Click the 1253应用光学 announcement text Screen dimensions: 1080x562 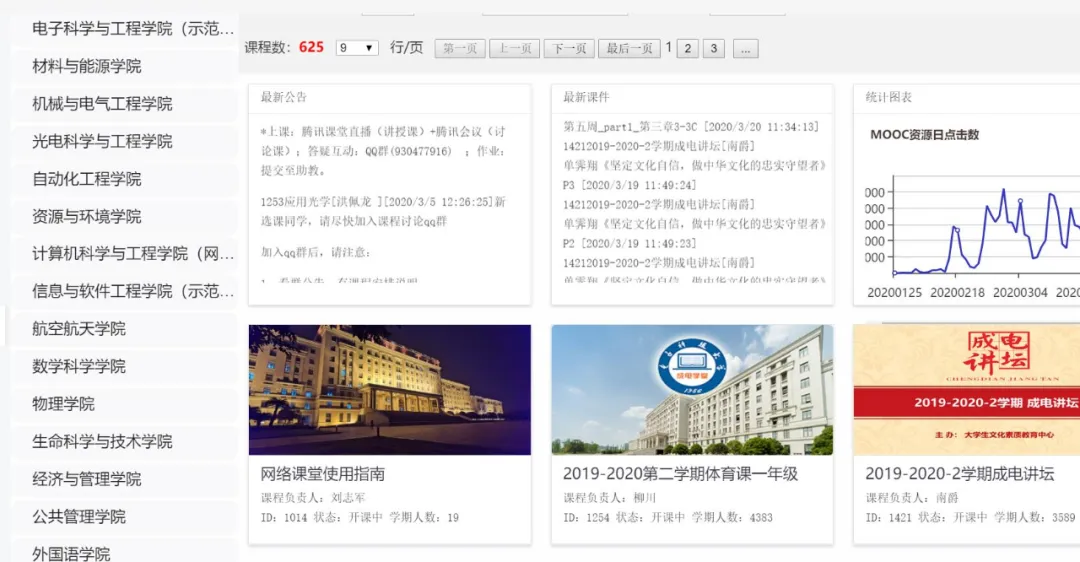click(383, 211)
